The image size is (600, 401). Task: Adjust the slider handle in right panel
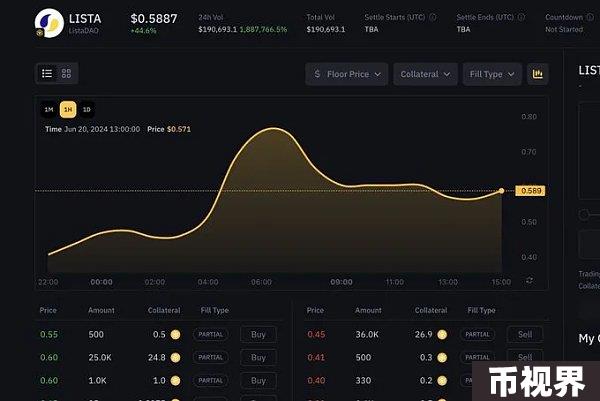click(584, 214)
